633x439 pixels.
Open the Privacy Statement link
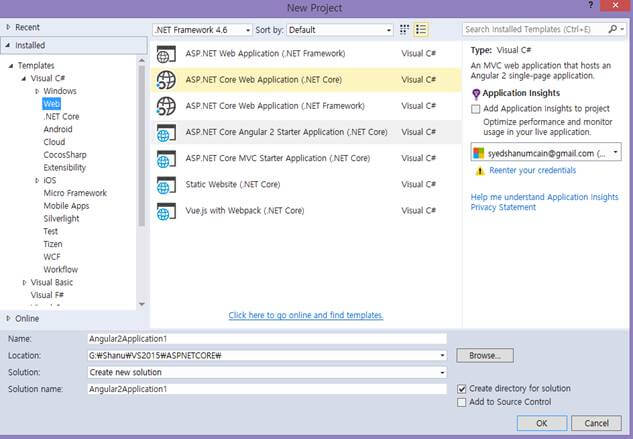[503, 208]
